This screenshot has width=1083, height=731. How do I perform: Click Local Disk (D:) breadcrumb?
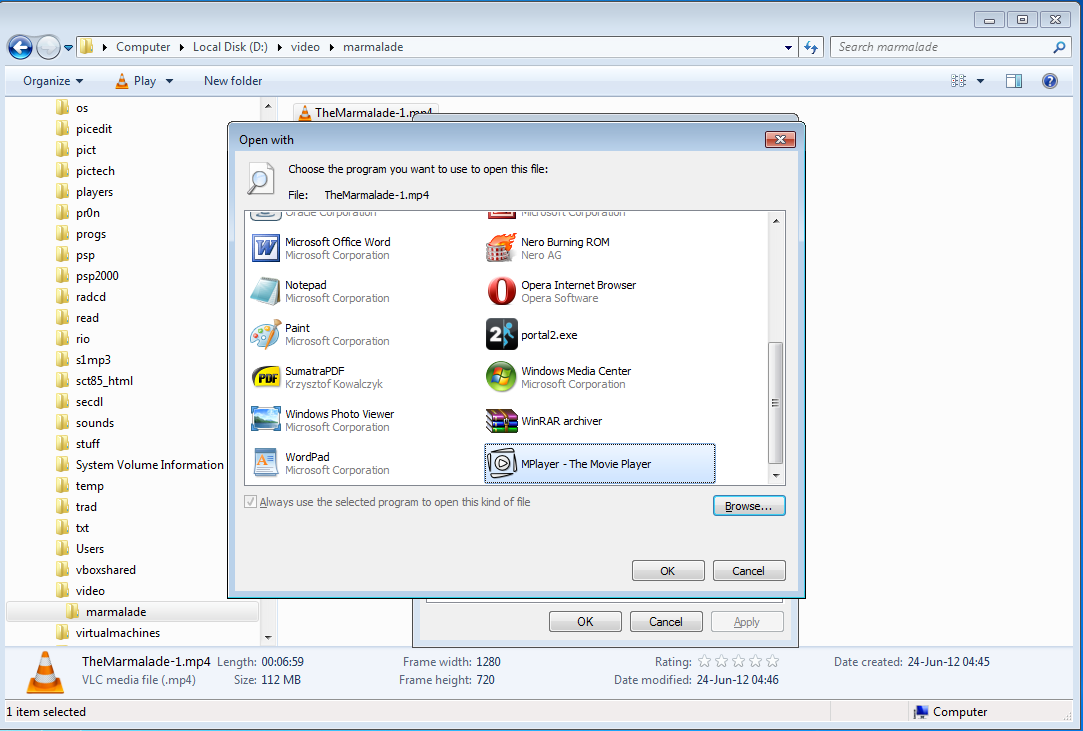(x=230, y=47)
